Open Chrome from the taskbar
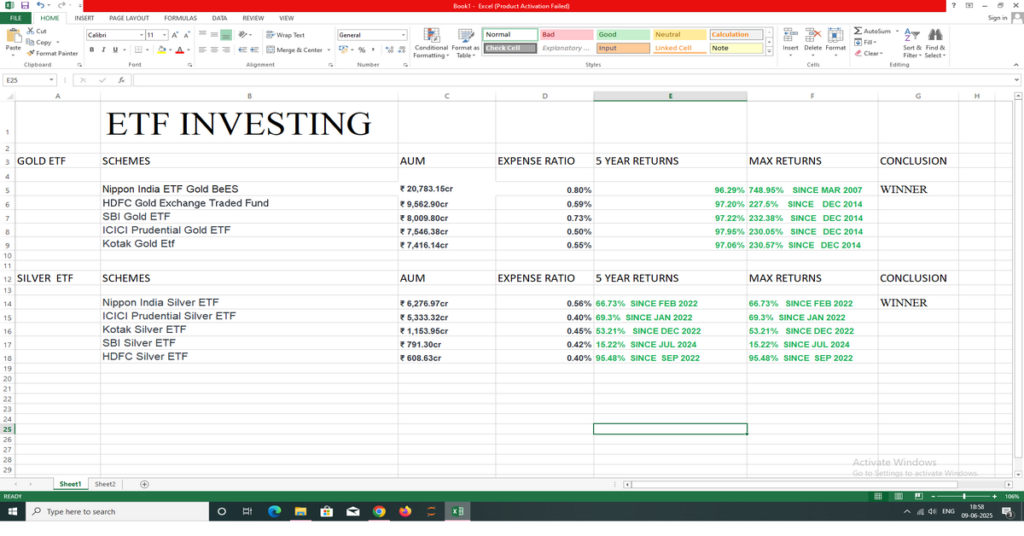 click(x=379, y=512)
